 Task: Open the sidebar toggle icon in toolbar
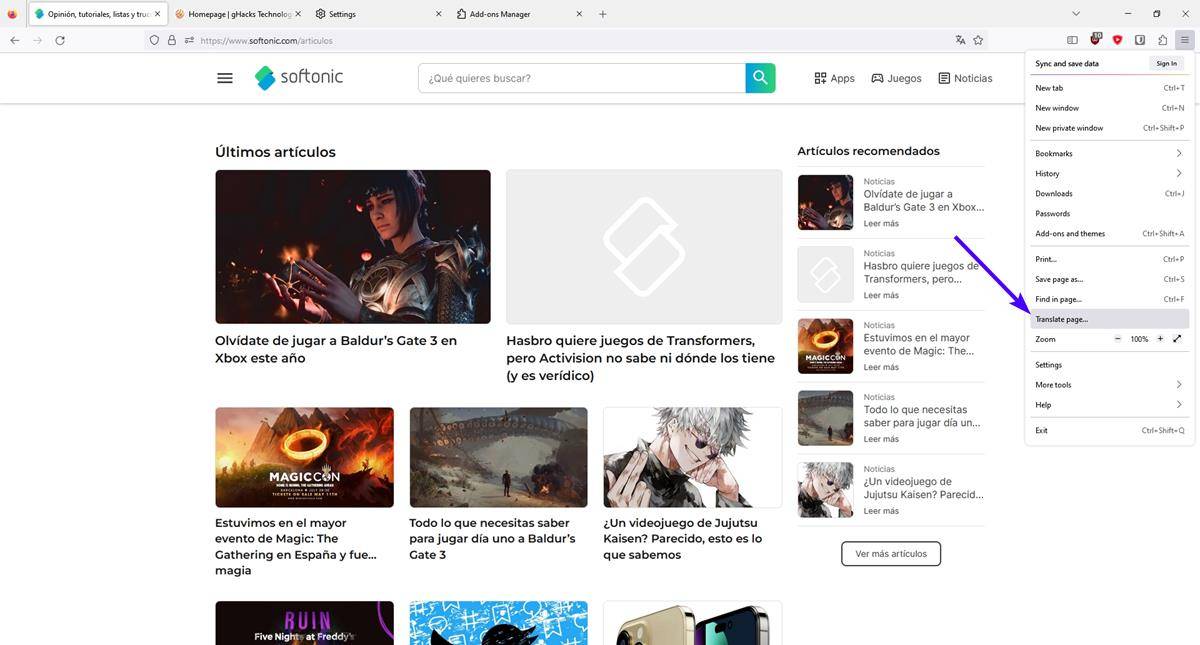(x=1072, y=40)
